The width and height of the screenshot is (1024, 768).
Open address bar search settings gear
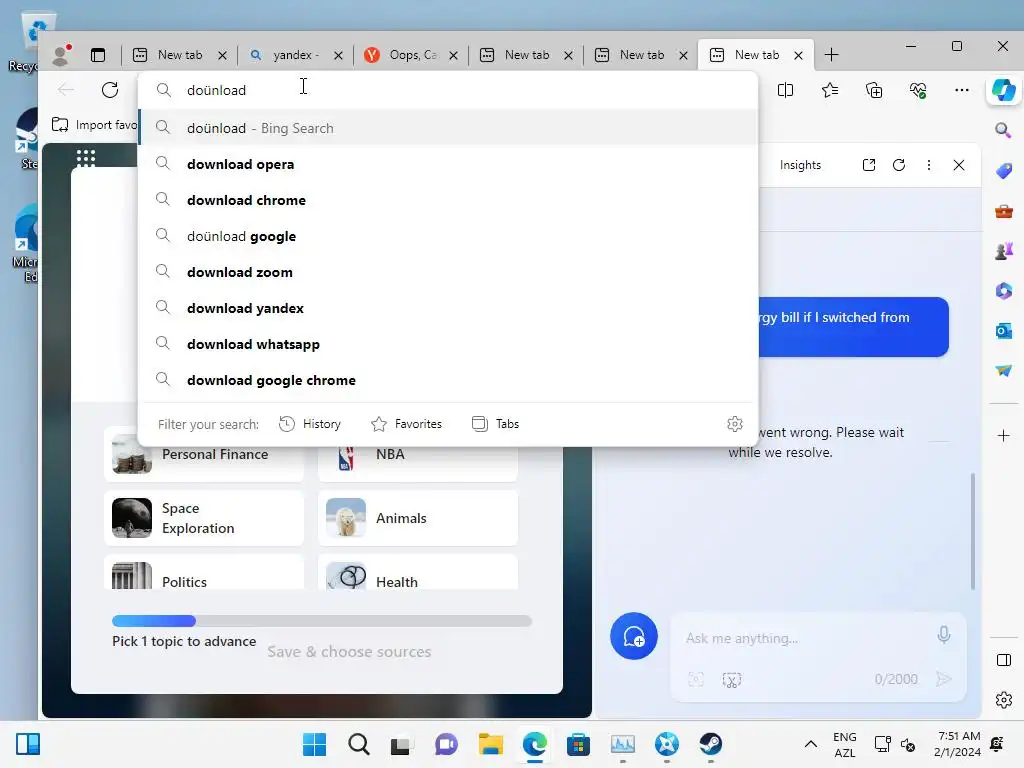tap(735, 424)
